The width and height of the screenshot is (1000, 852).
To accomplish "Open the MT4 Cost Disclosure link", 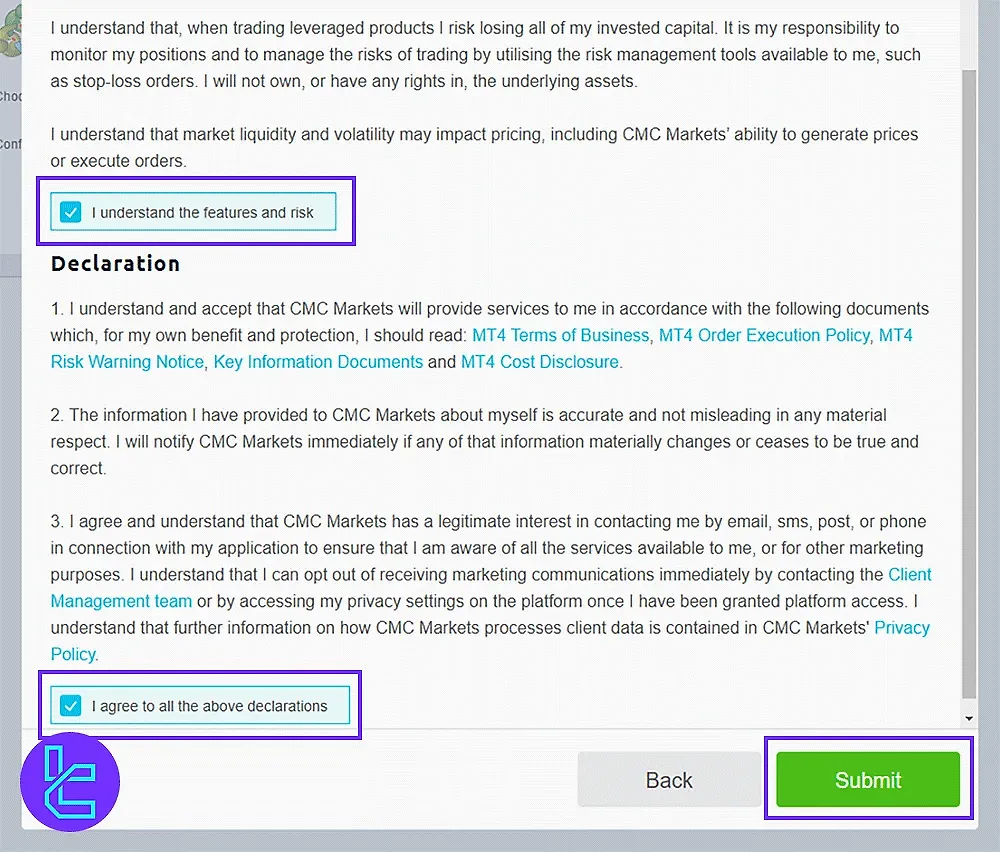I will 540,362.
